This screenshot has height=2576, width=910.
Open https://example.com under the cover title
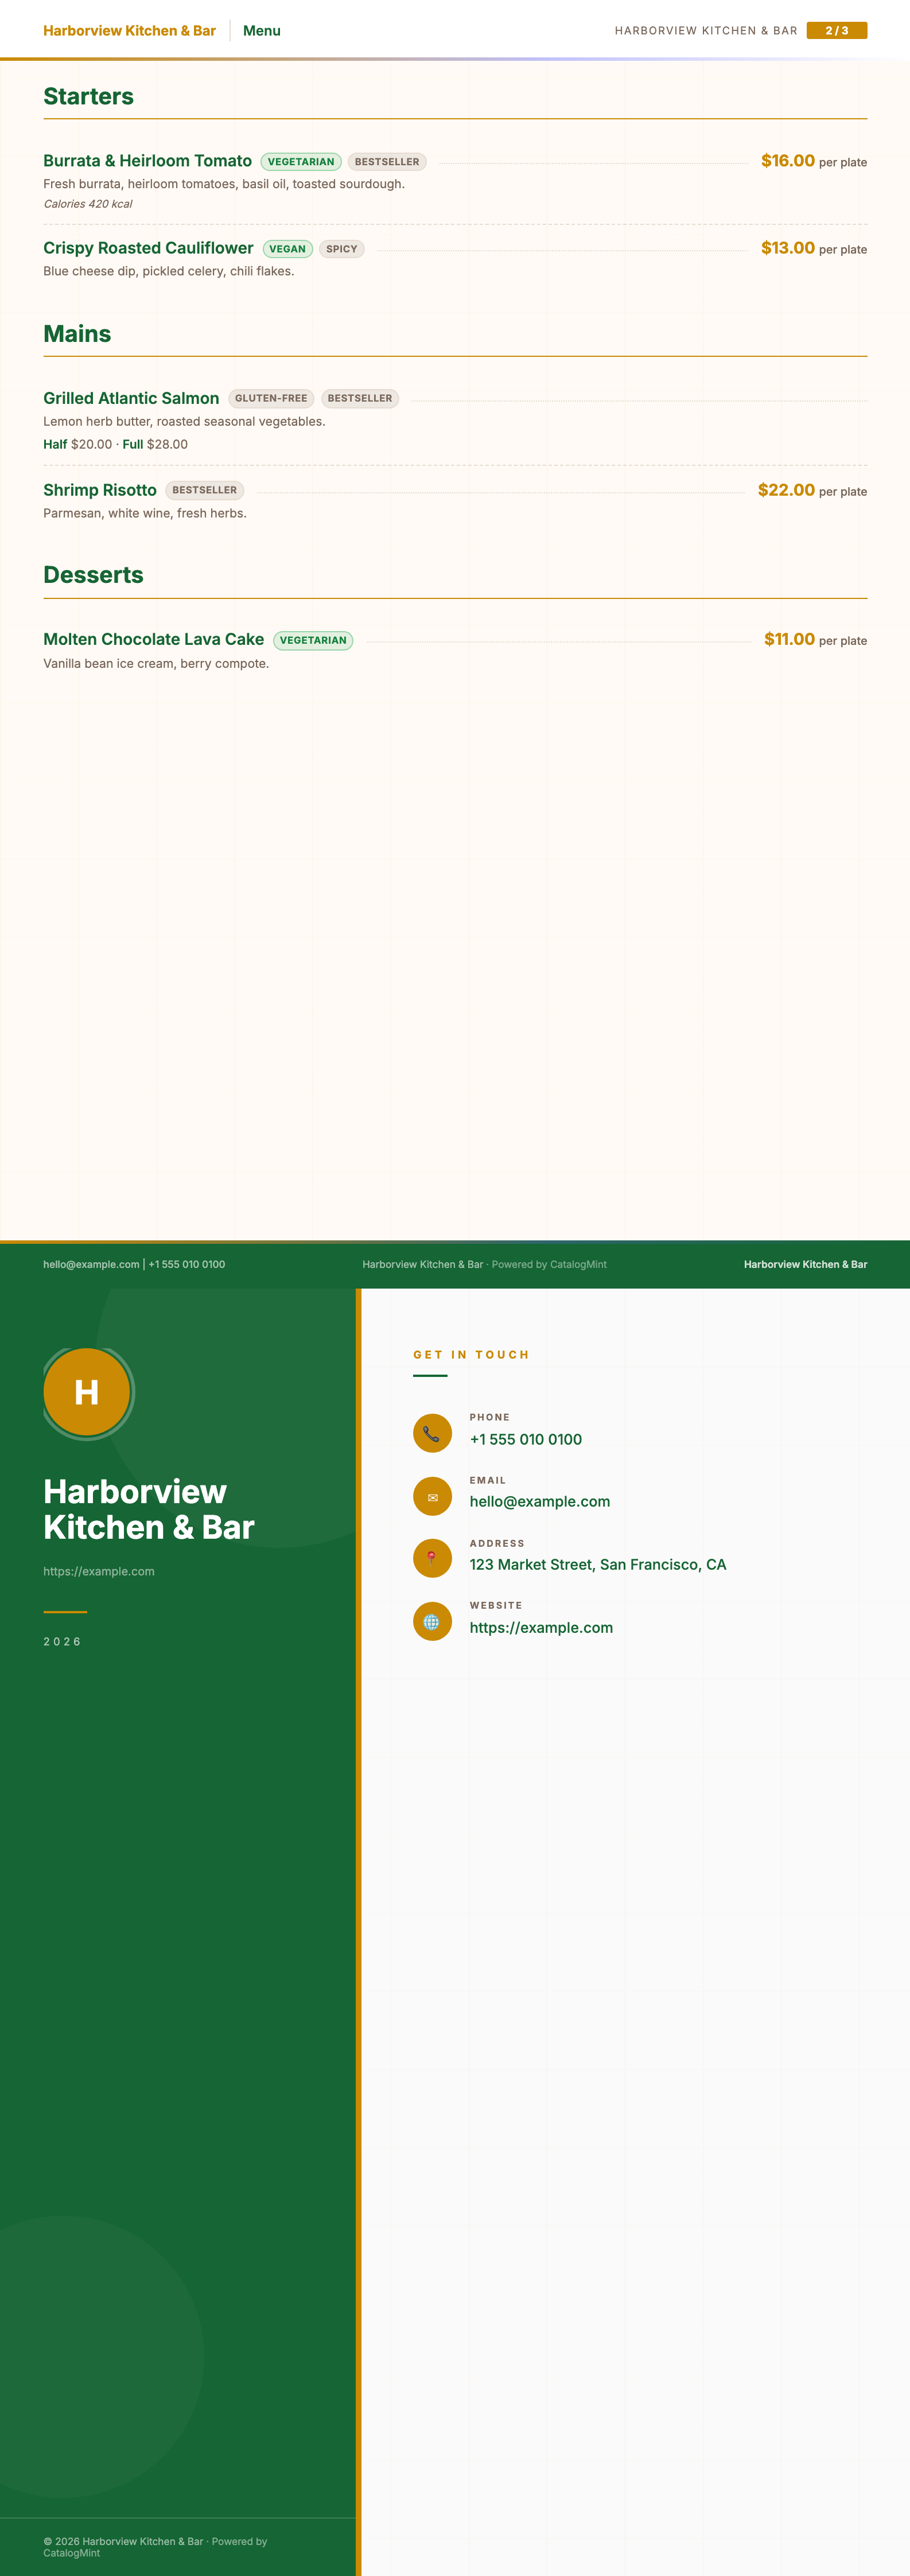click(99, 1571)
